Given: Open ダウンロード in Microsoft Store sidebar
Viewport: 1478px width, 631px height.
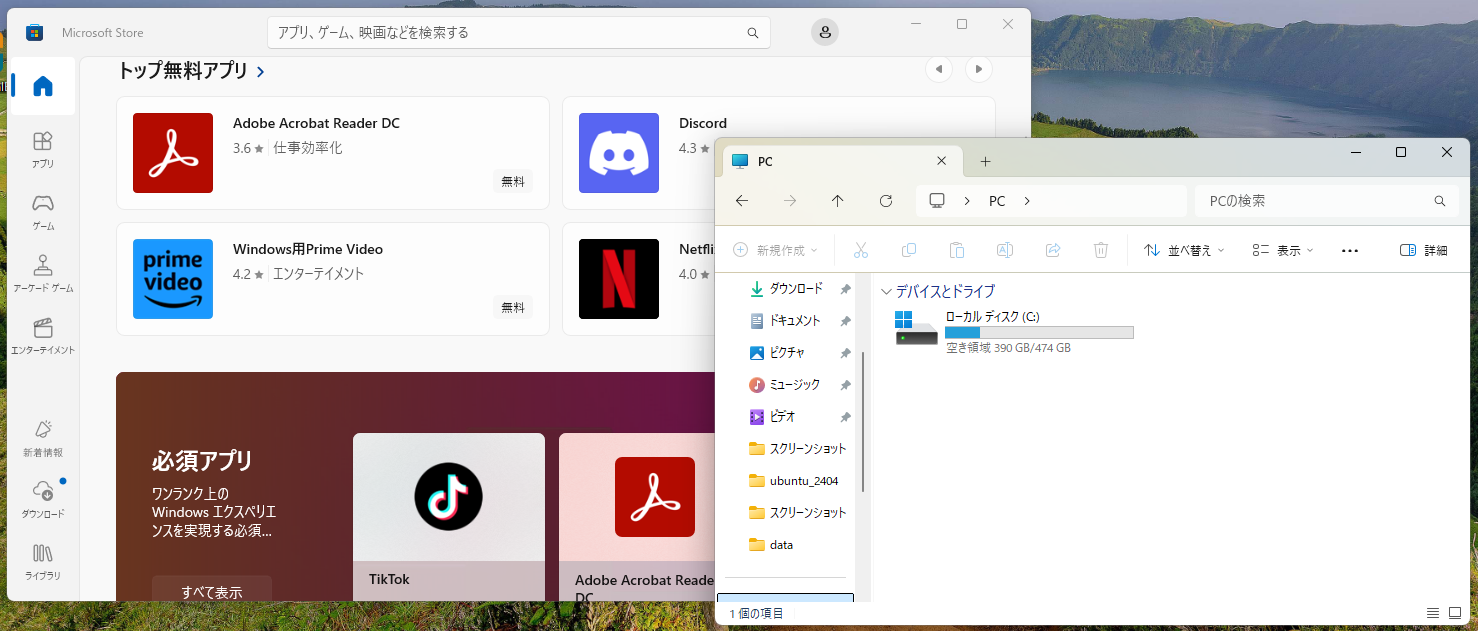Looking at the screenshot, I should [x=43, y=498].
